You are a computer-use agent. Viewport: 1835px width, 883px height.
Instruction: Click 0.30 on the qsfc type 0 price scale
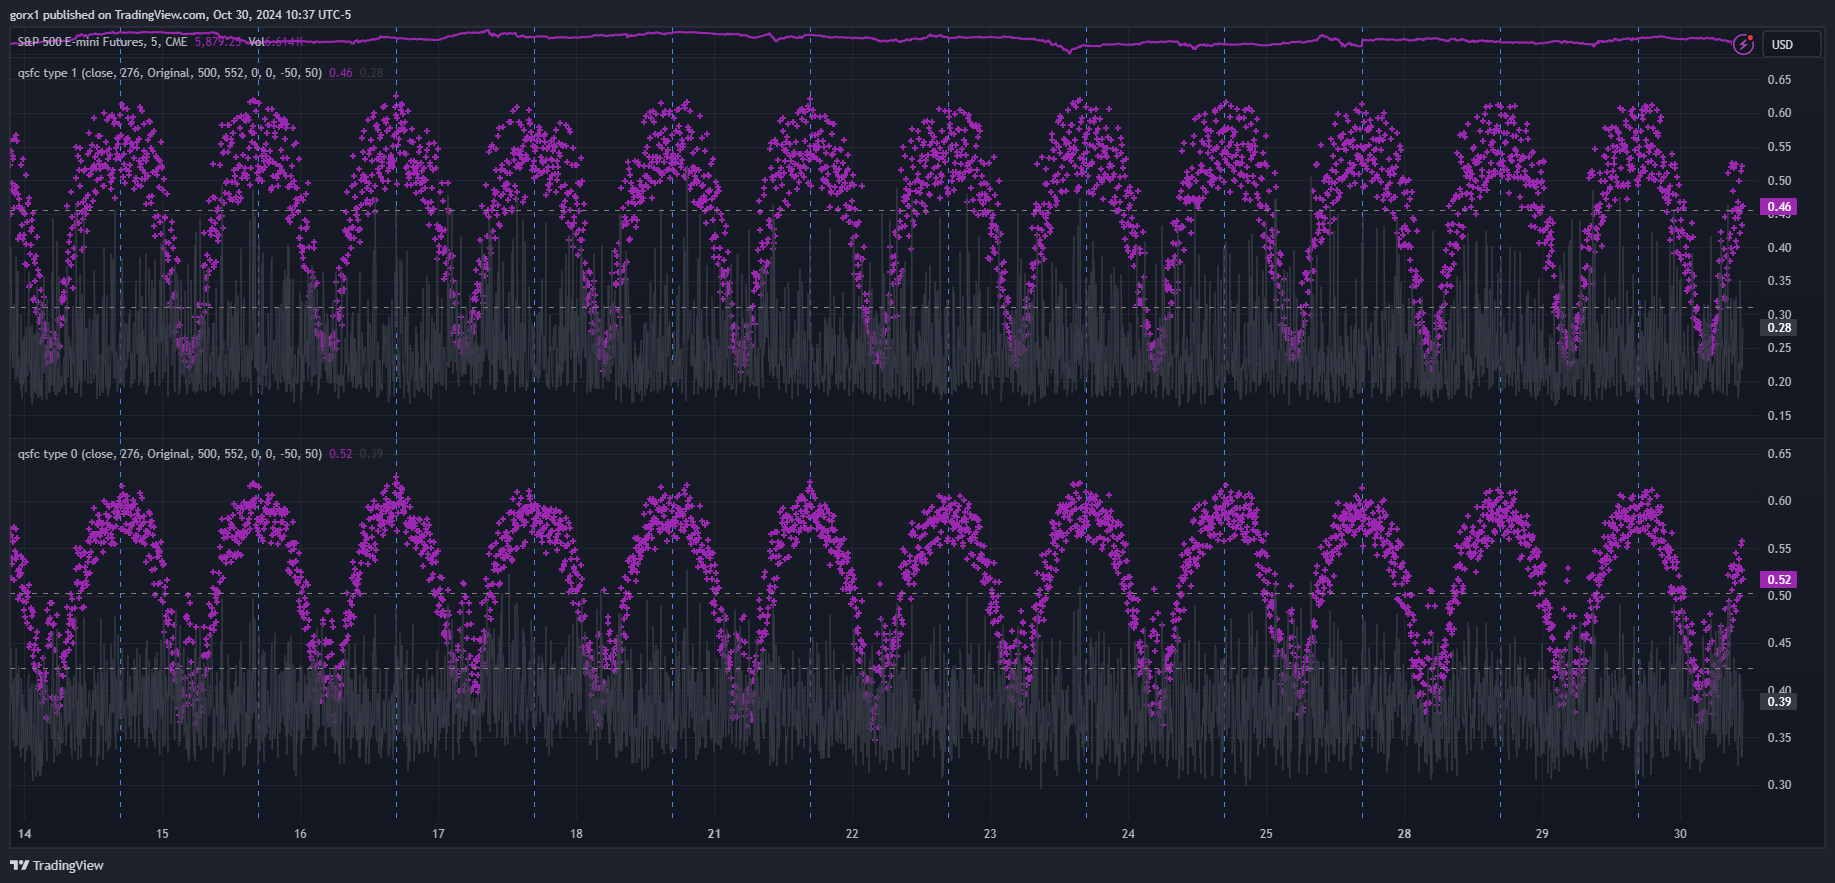click(1779, 785)
